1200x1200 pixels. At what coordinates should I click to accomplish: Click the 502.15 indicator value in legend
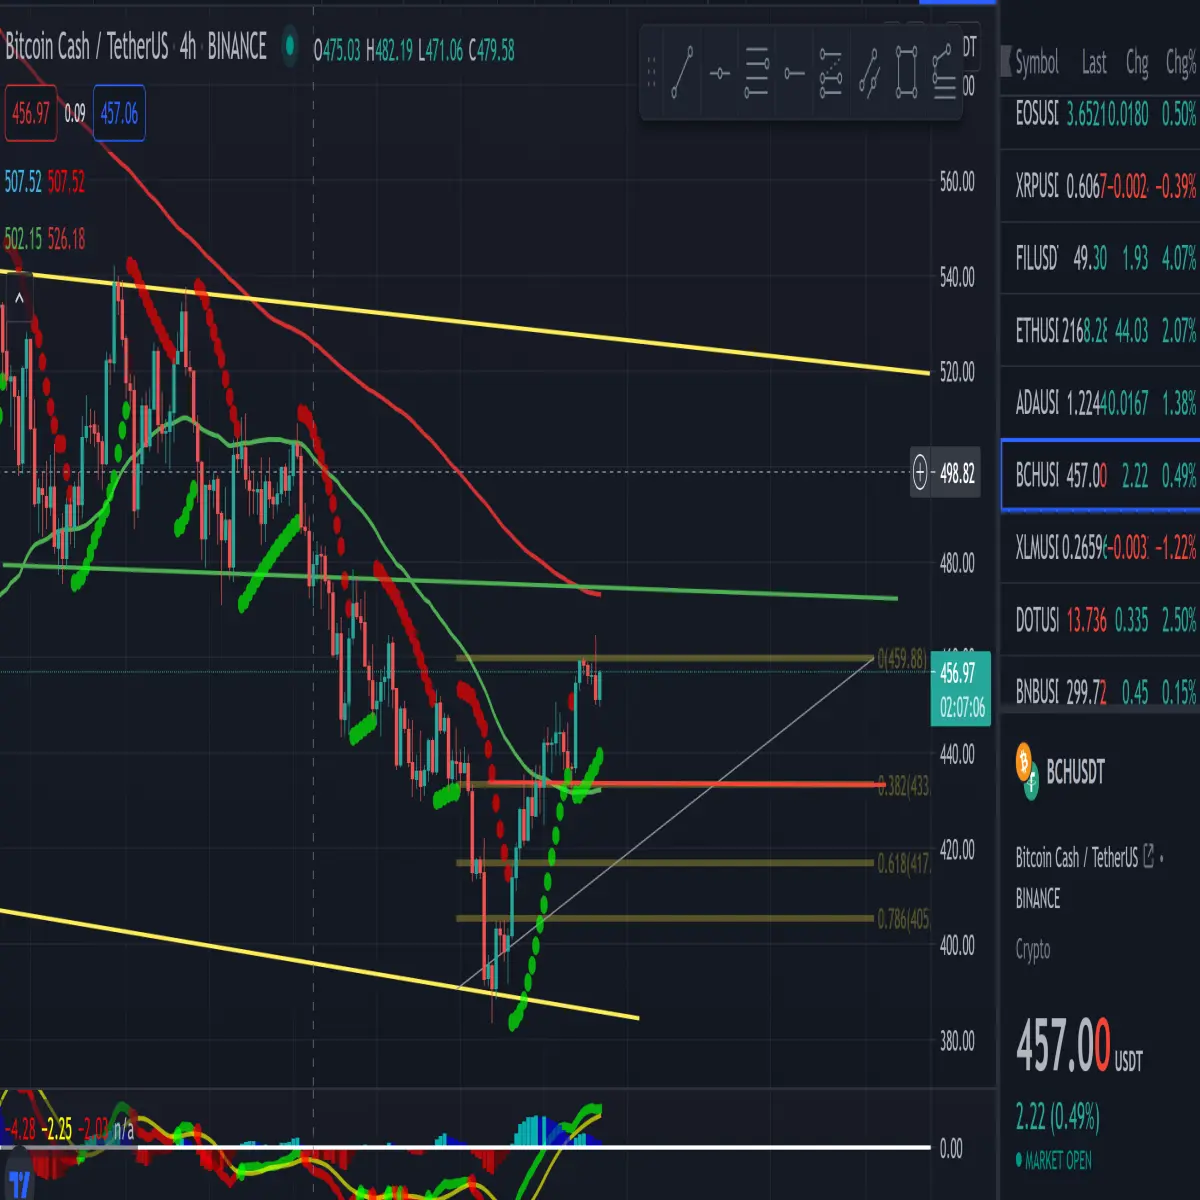[x=23, y=238]
